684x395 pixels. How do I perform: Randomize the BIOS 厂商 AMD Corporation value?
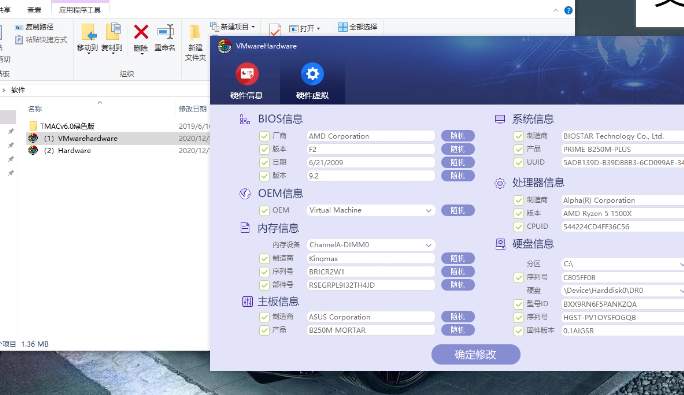[x=458, y=136]
